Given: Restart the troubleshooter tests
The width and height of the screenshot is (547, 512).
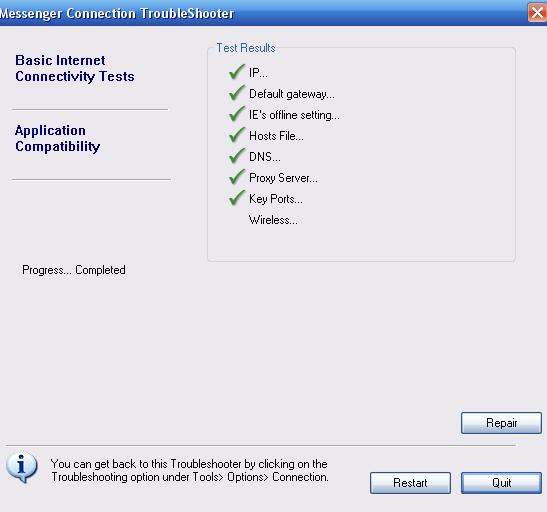Looking at the screenshot, I should click(x=410, y=483).
